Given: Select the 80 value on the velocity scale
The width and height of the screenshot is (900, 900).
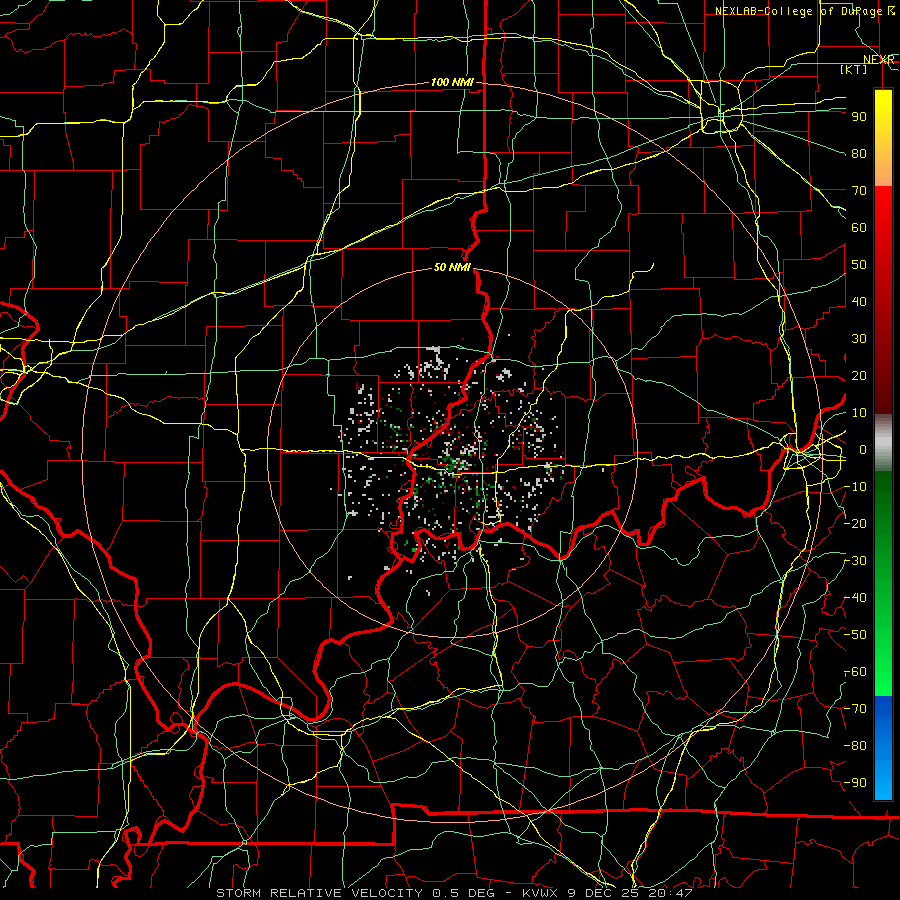Looking at the screenshot, I should 859,153.
